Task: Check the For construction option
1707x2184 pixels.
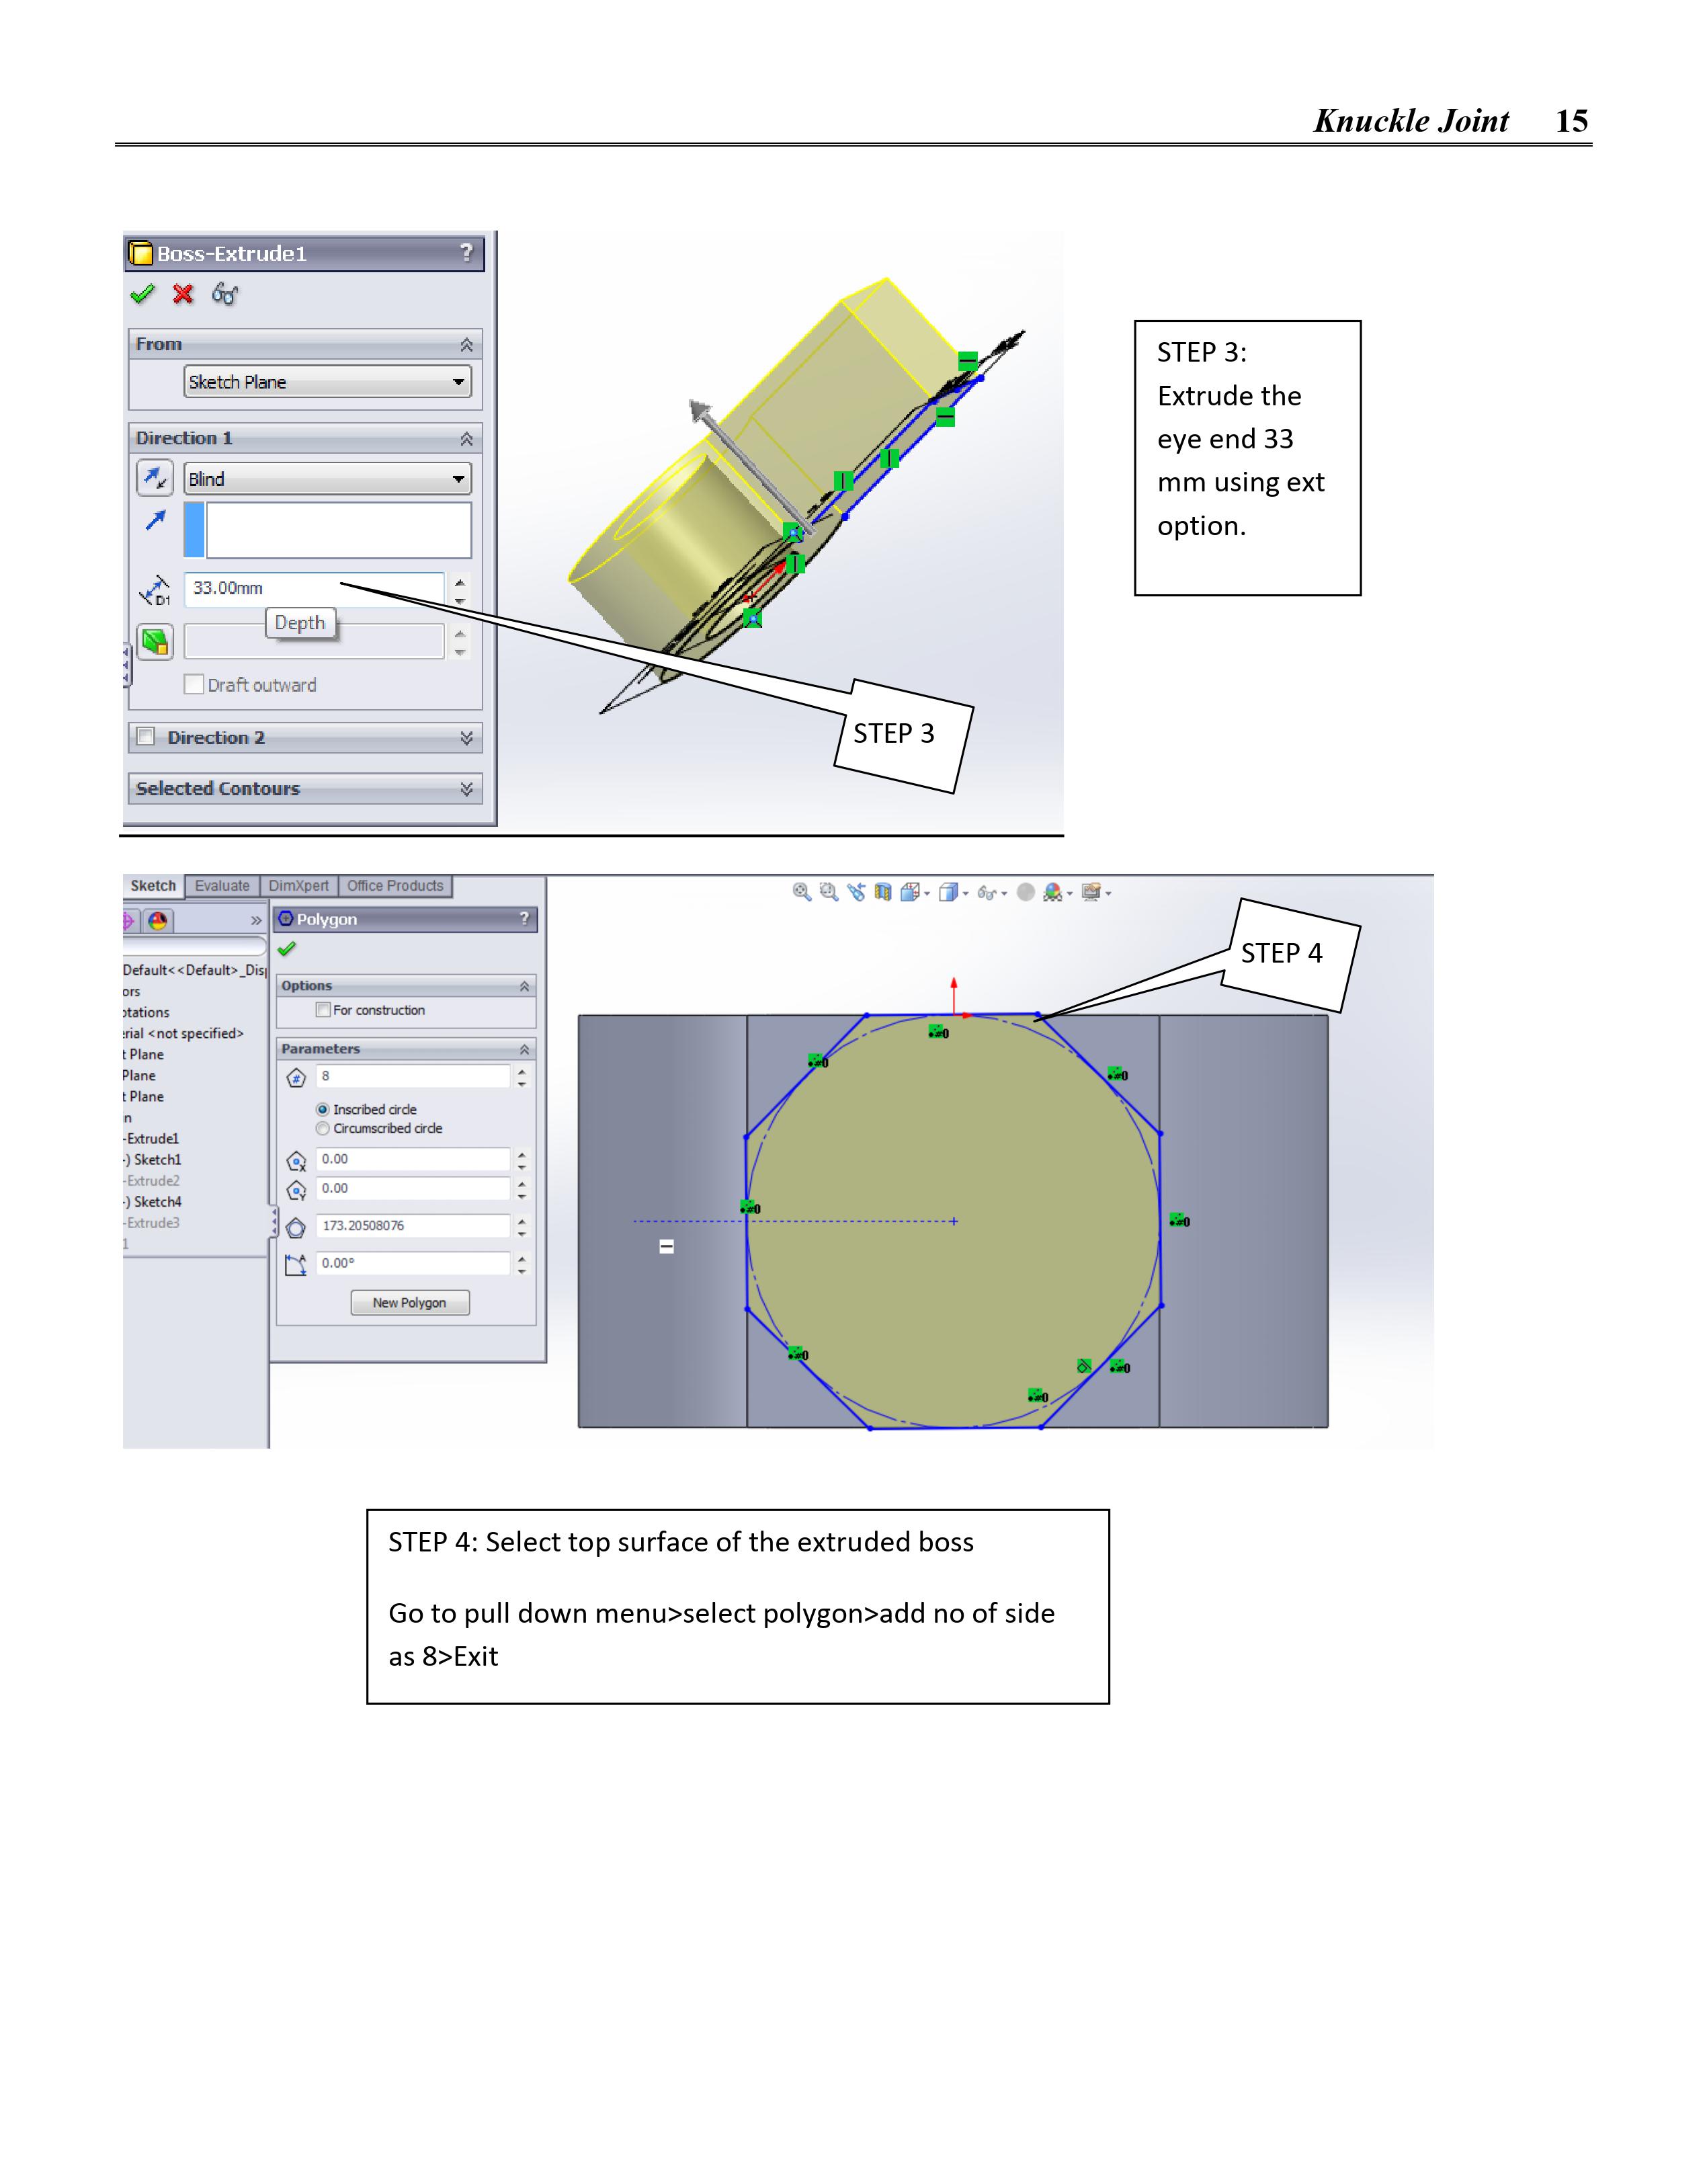Action: pyautogui.click(x=323, y=1010)
